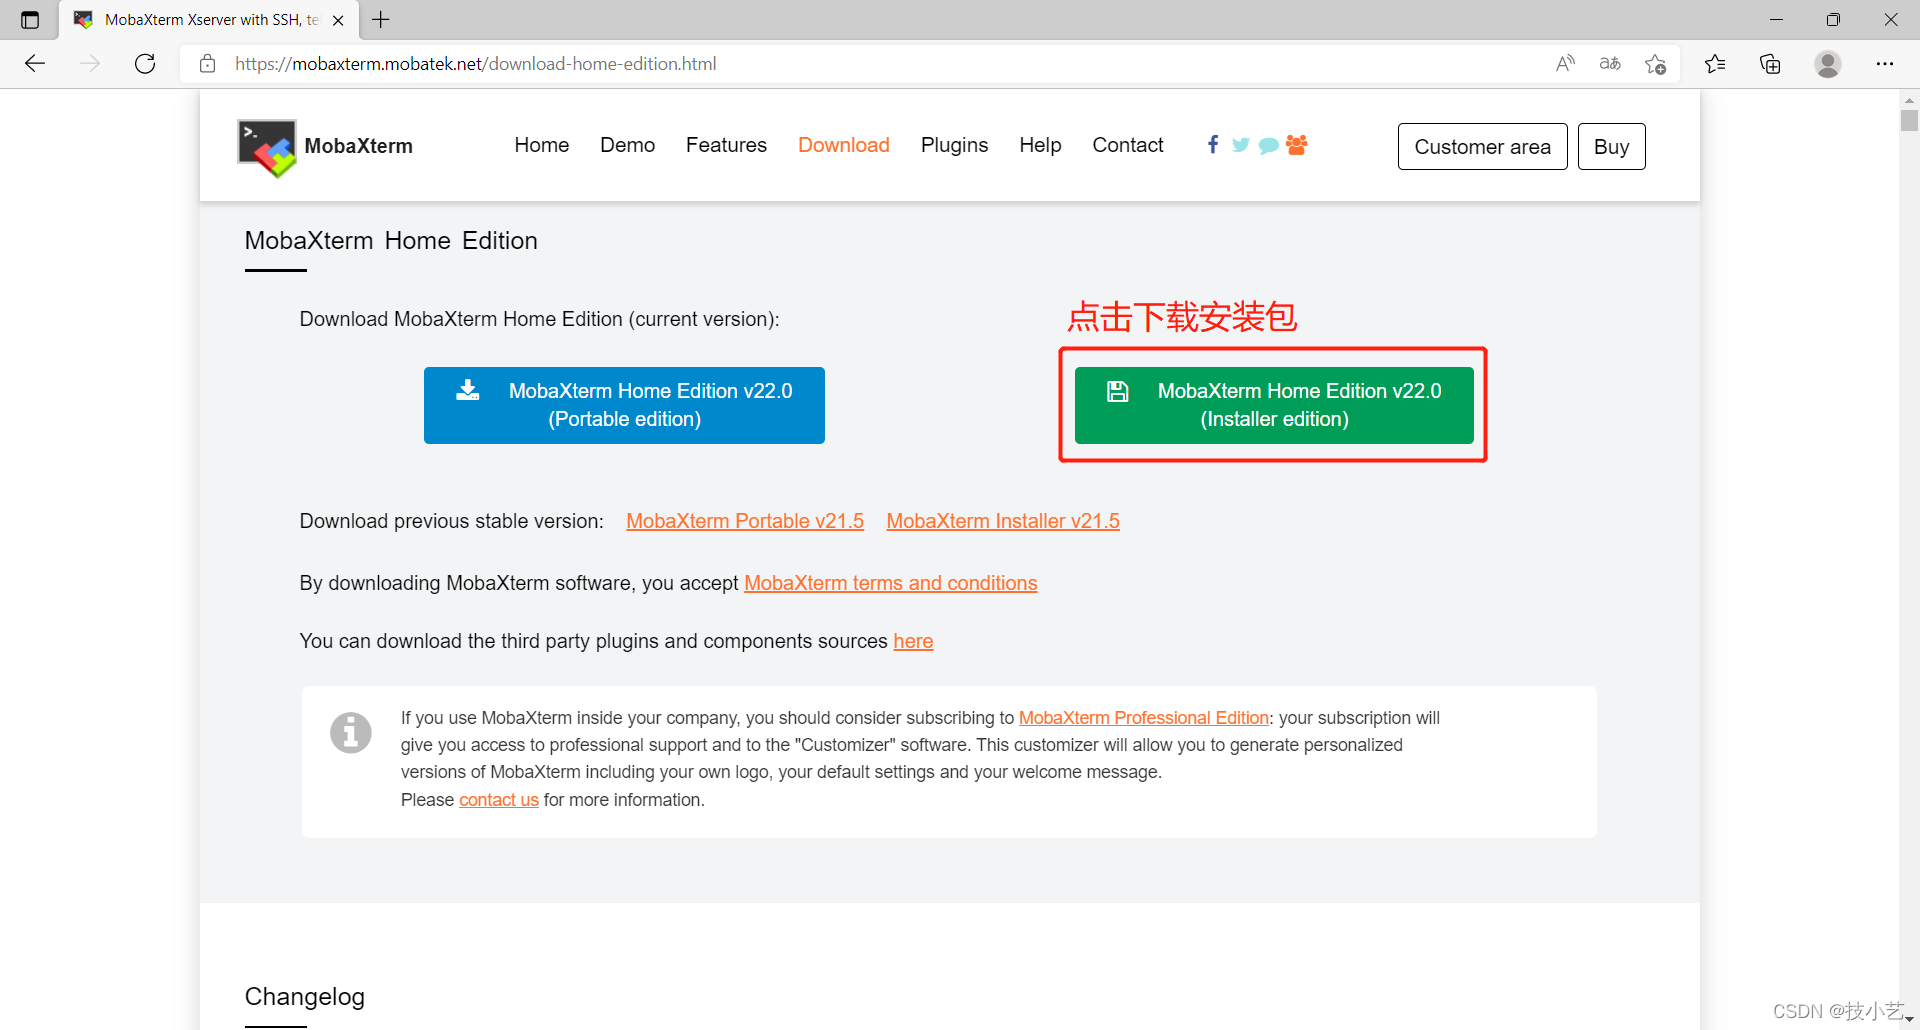The width and height of the screenshot is (1920, 1030).
Task: Open the browser profile avatar
Action: click(x=1828, y=64)
